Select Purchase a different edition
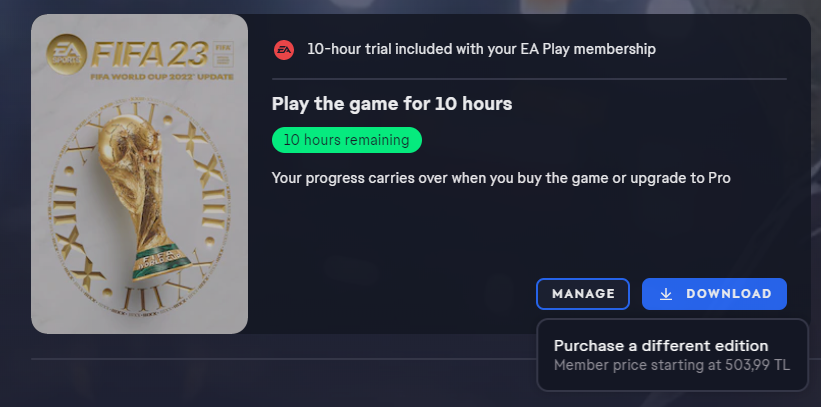The width and height of the screenshot is (821, 407). [661, 346]
